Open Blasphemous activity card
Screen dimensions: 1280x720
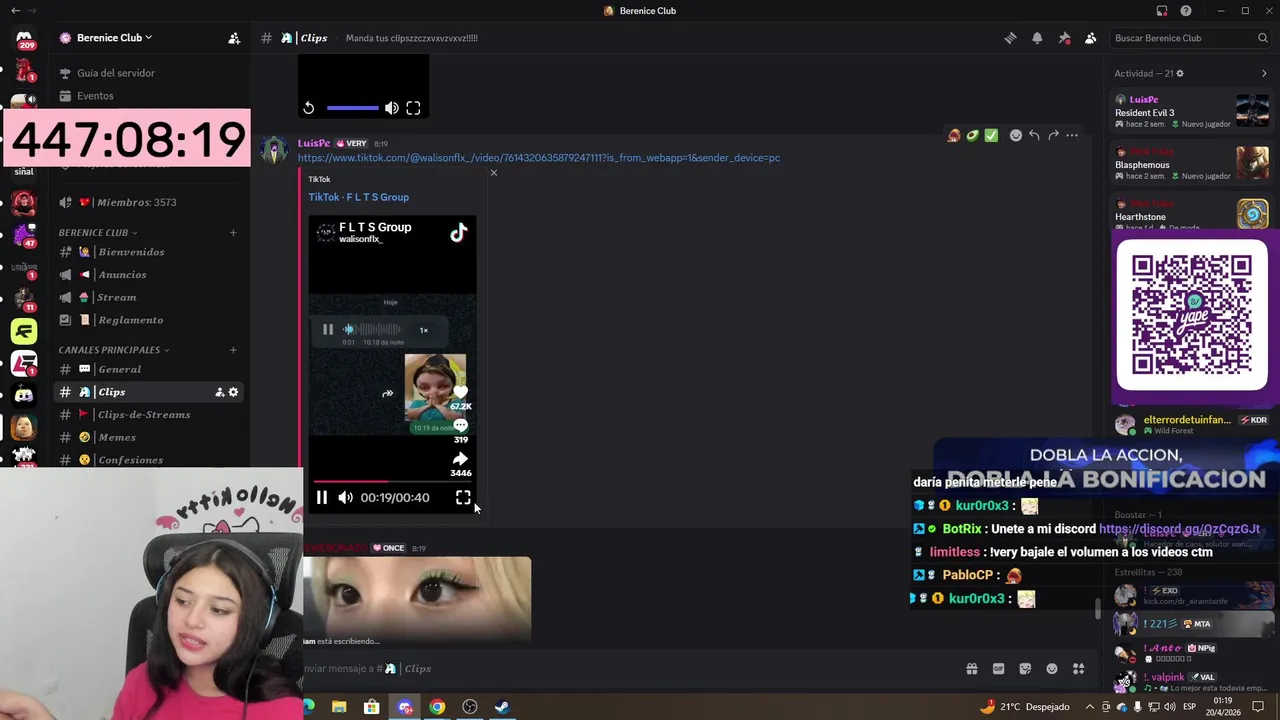click(1192, 164)
